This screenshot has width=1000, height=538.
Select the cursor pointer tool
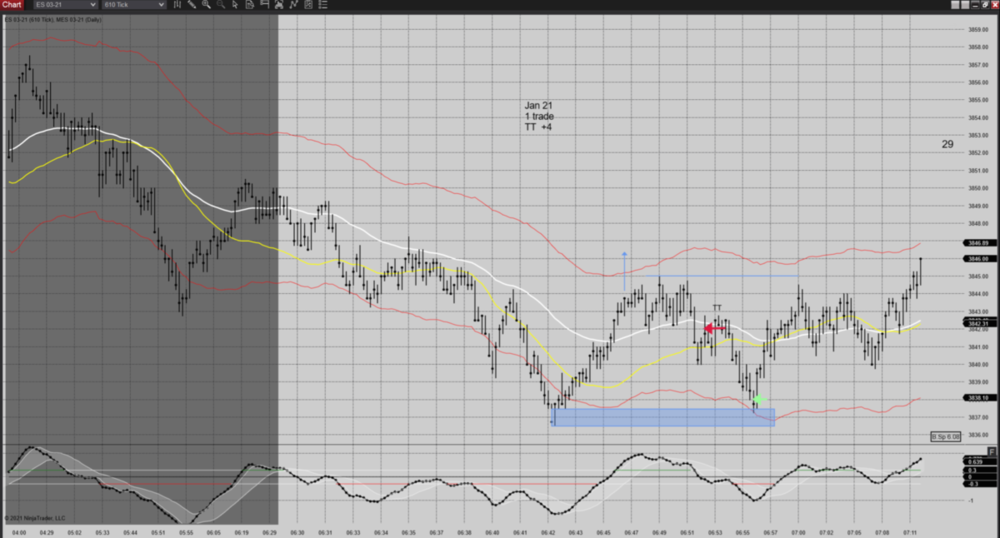tap(233, 5)
